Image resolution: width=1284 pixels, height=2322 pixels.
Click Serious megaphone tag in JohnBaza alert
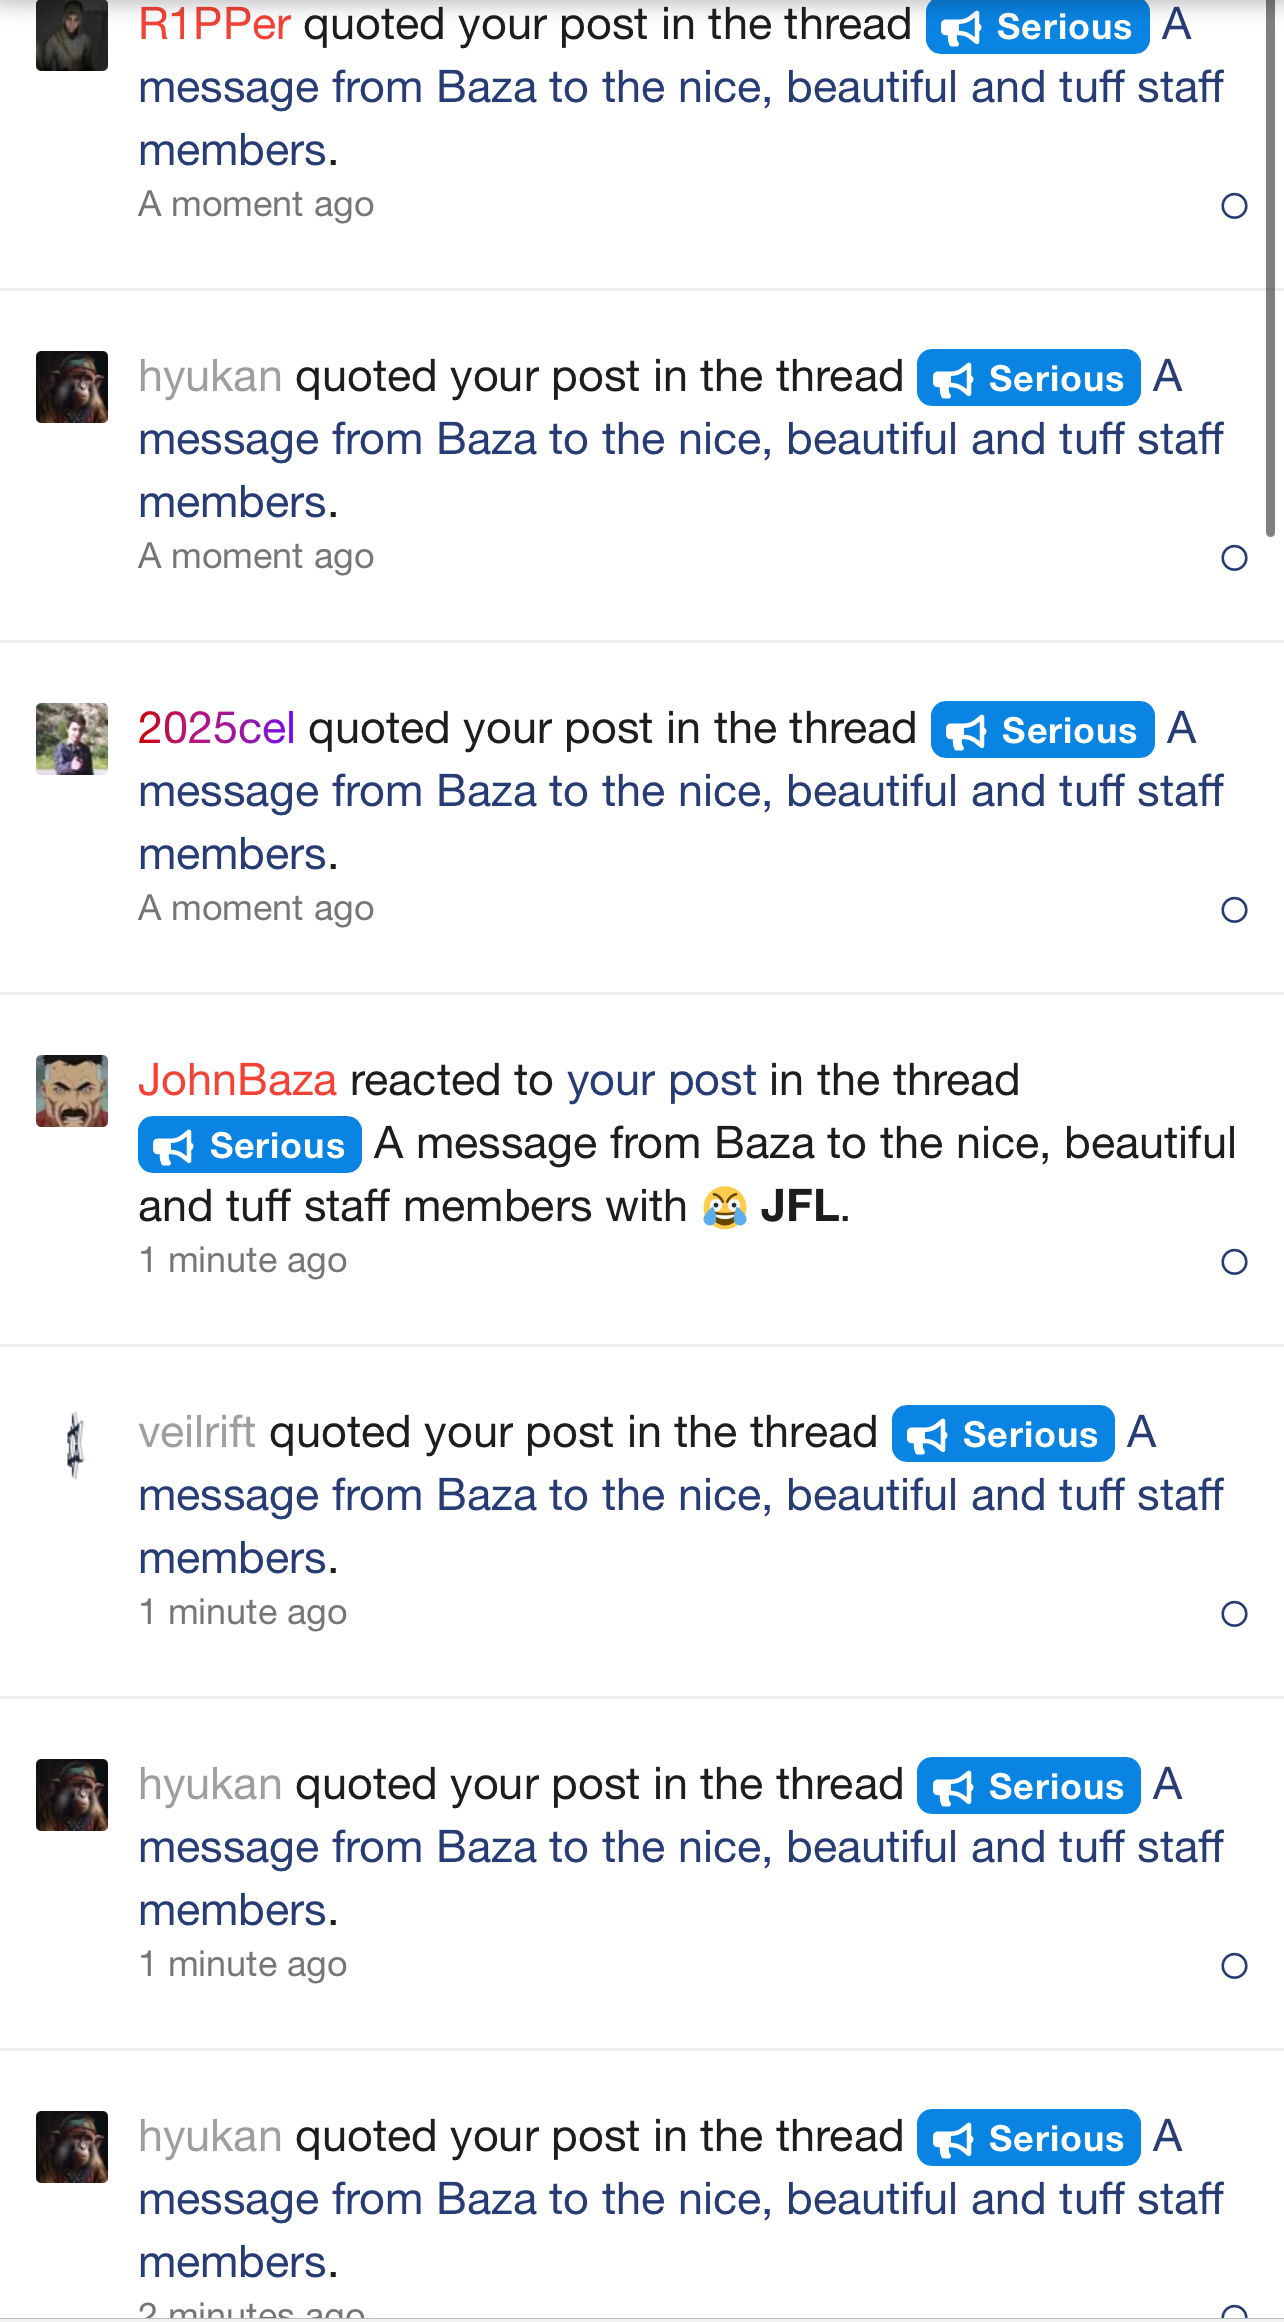(250, 1145)
